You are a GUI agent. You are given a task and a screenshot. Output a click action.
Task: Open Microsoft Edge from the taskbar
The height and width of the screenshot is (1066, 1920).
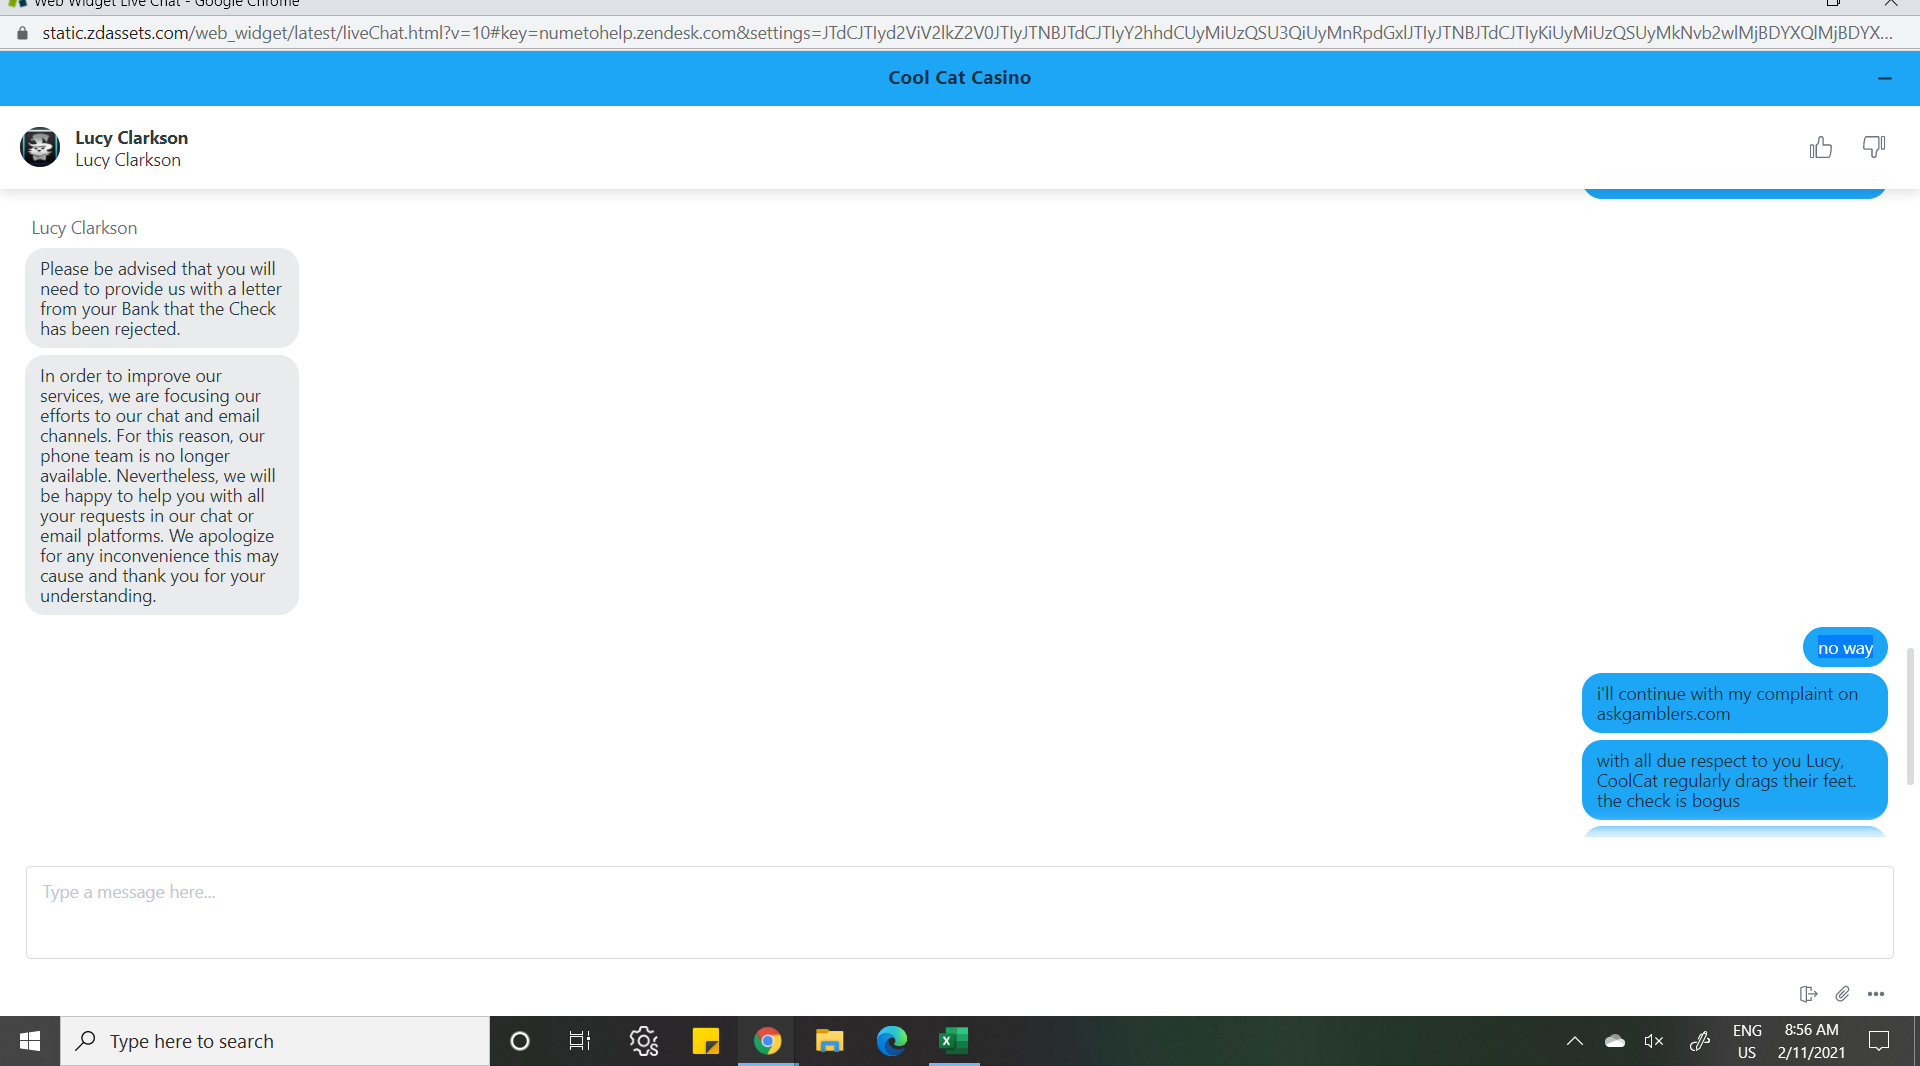tap(891, 1041)
